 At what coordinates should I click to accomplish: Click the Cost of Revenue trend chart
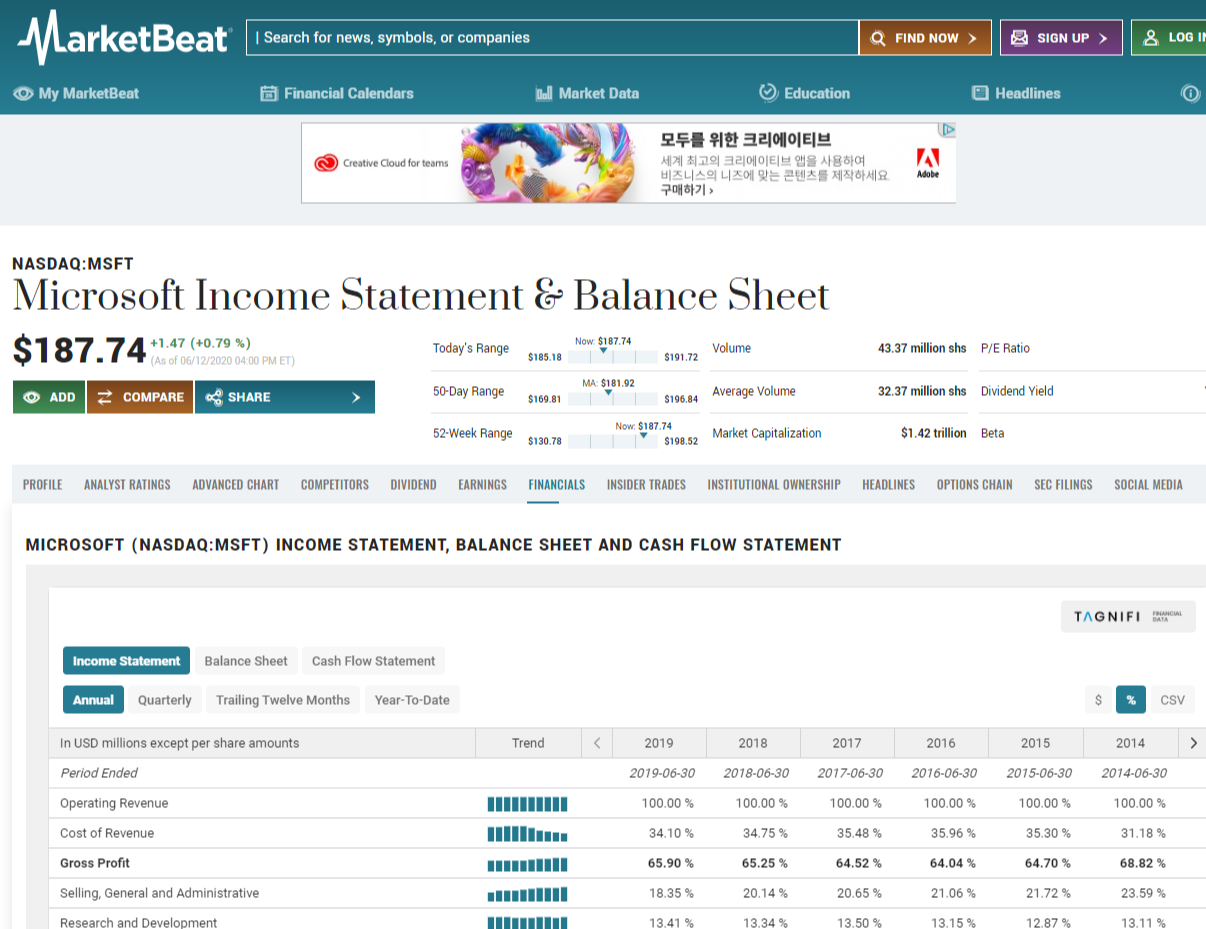click(x=527, y=834)
